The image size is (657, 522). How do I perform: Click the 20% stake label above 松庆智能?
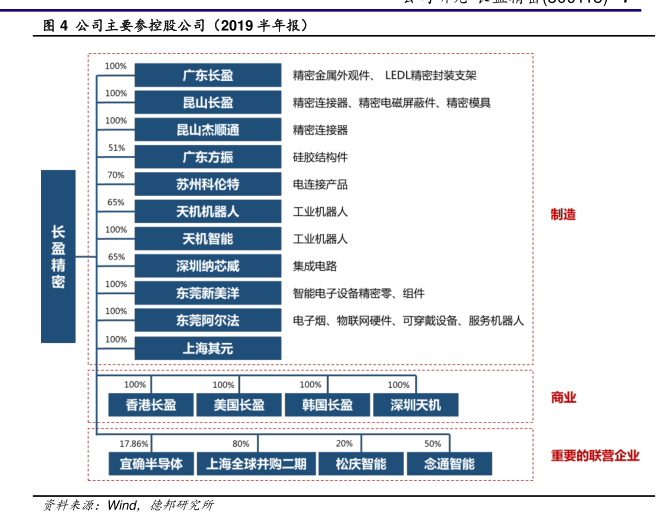click(x=344, y=443)
